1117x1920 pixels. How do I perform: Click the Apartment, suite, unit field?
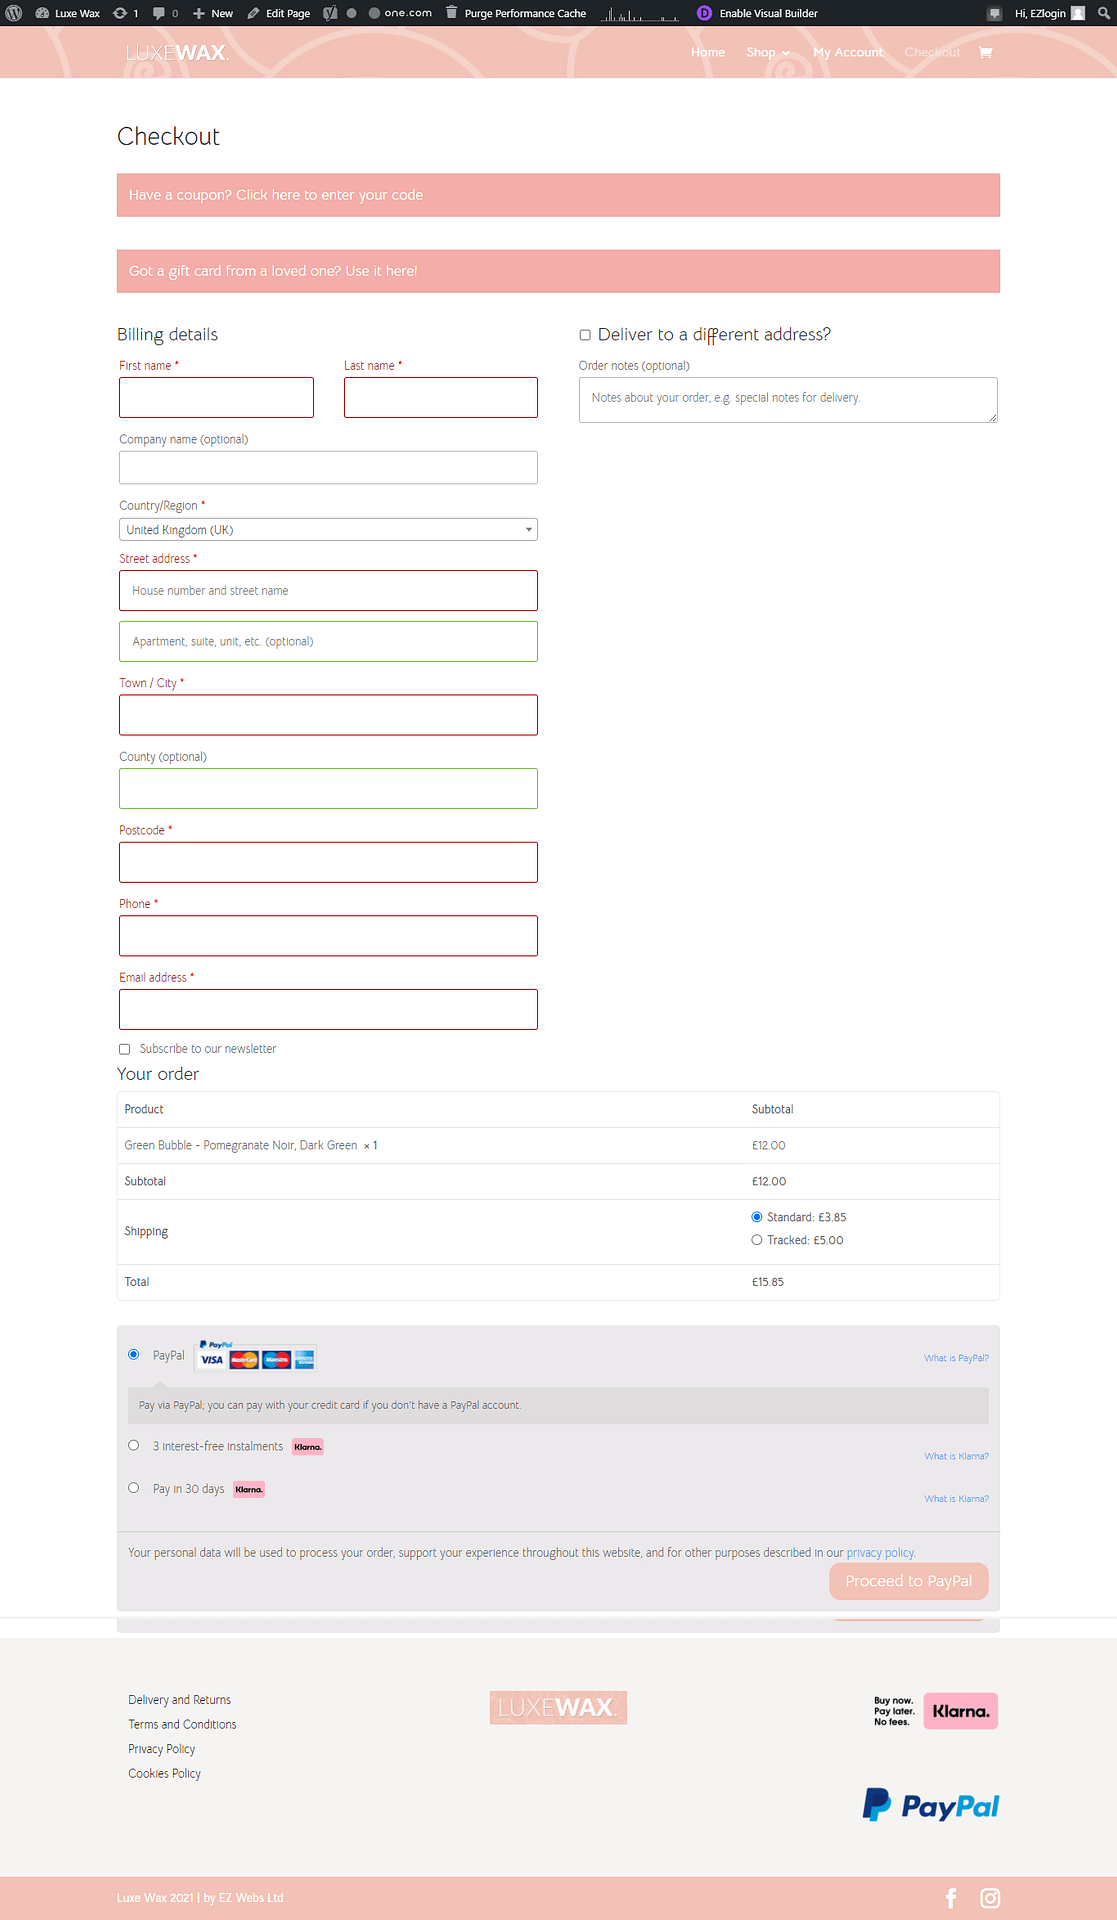(328, 641)
